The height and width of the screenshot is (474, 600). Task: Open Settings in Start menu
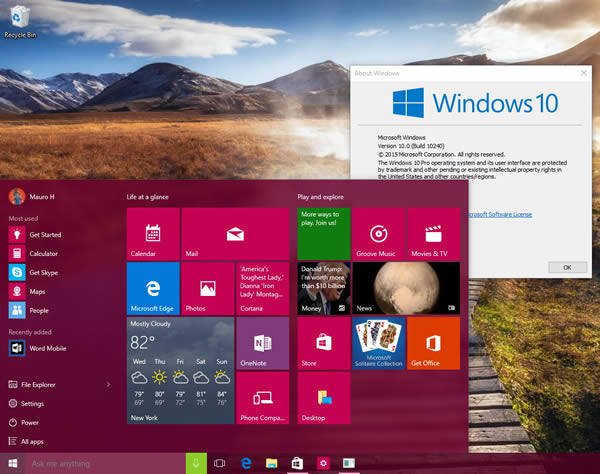point(26,404)
